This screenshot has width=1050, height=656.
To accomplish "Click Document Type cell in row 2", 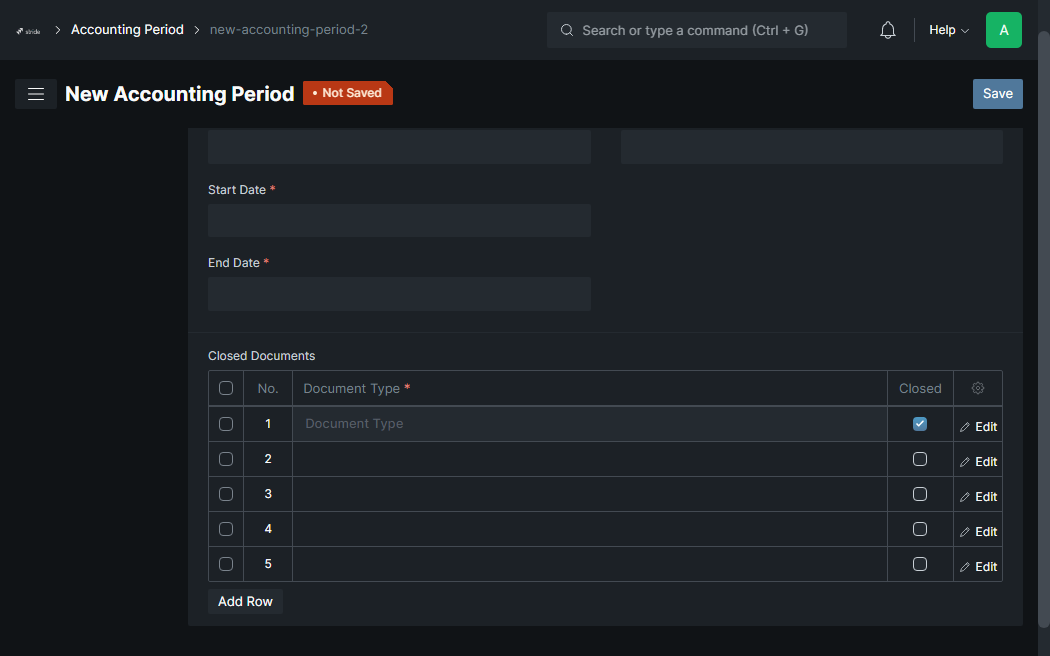I will [x=589, y=459].
